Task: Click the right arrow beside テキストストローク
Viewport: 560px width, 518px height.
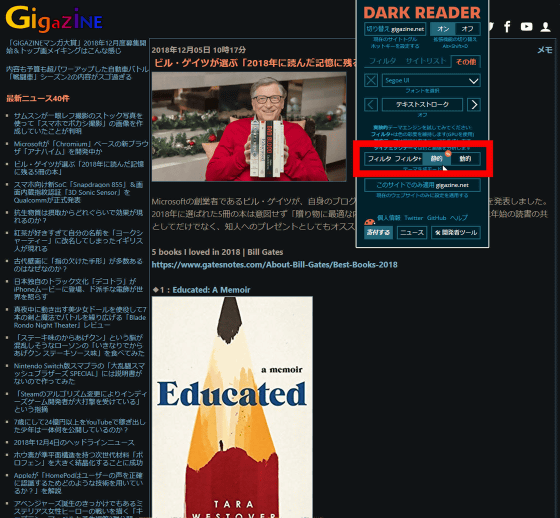Action: point(474,105)
